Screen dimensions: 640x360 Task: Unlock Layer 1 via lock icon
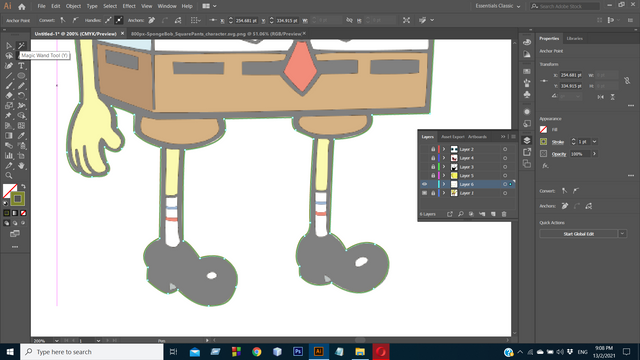pyautogui.click(x=433, y=193)
